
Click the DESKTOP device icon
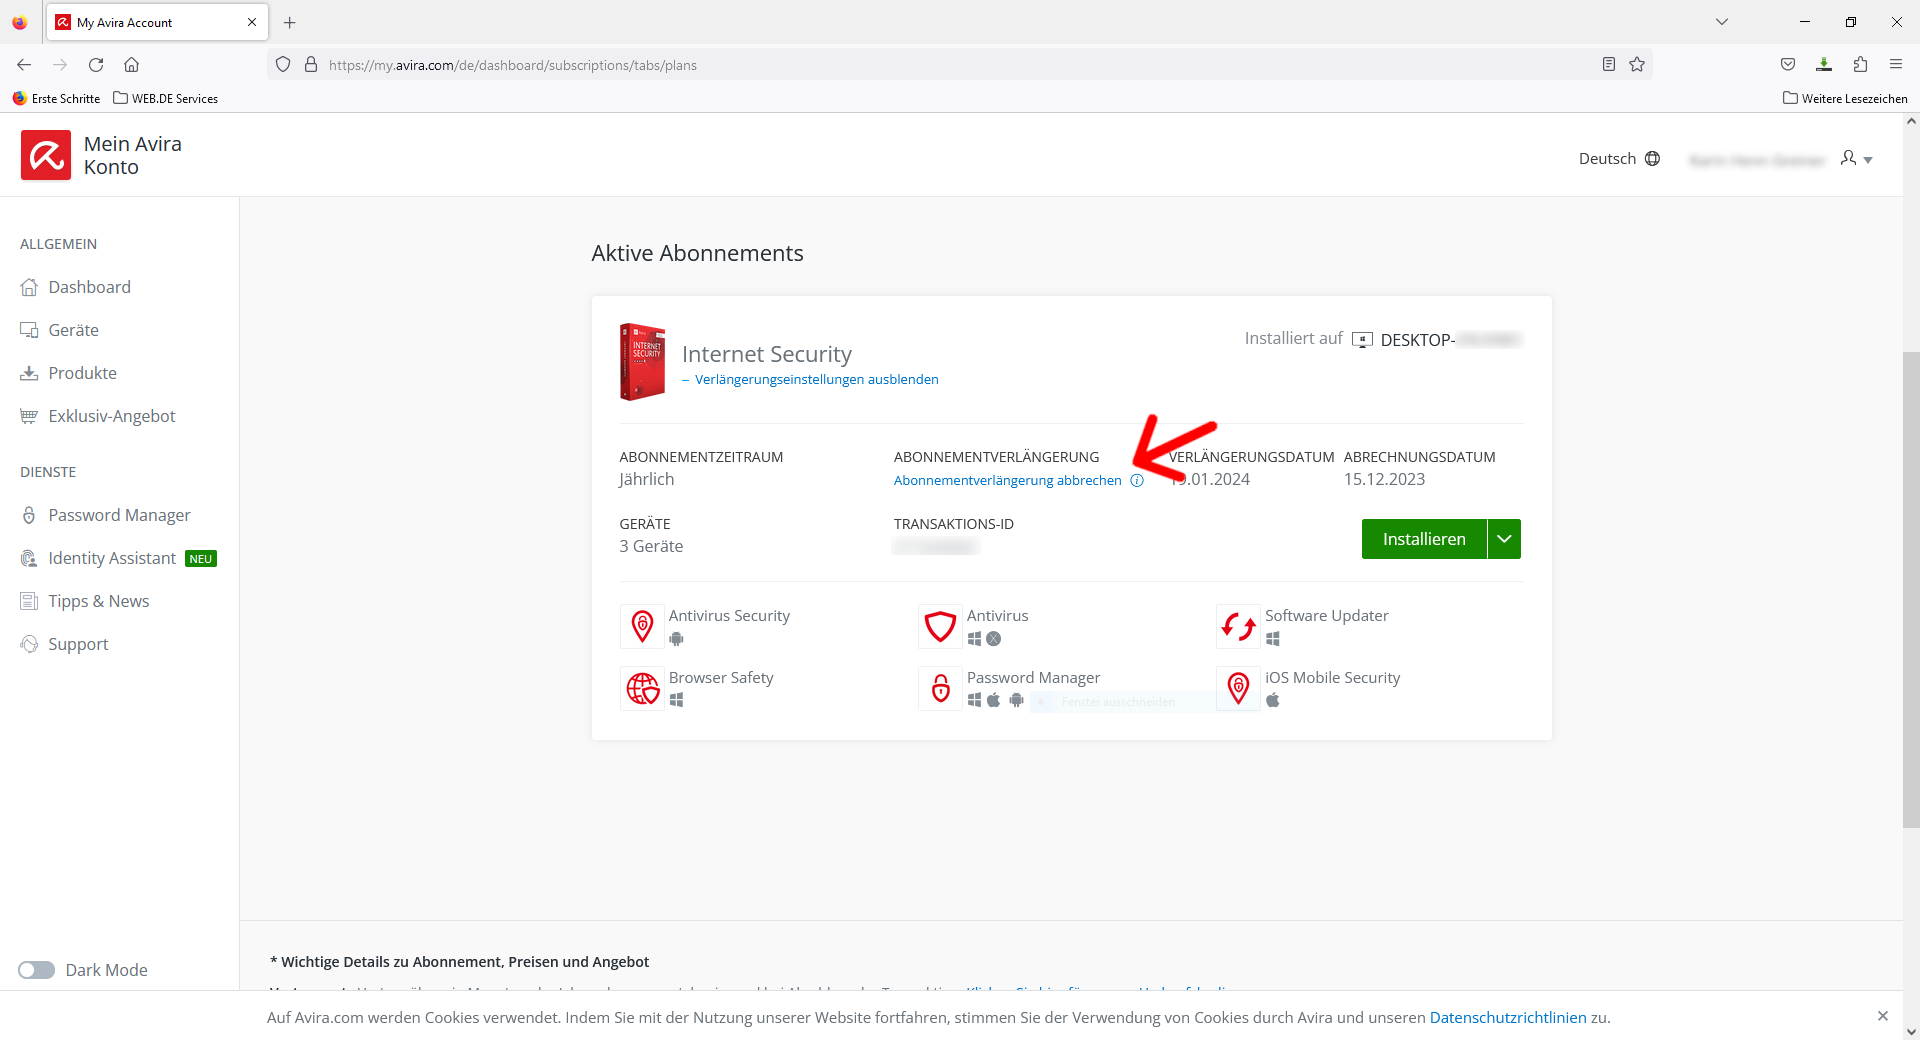point(1362,340)
